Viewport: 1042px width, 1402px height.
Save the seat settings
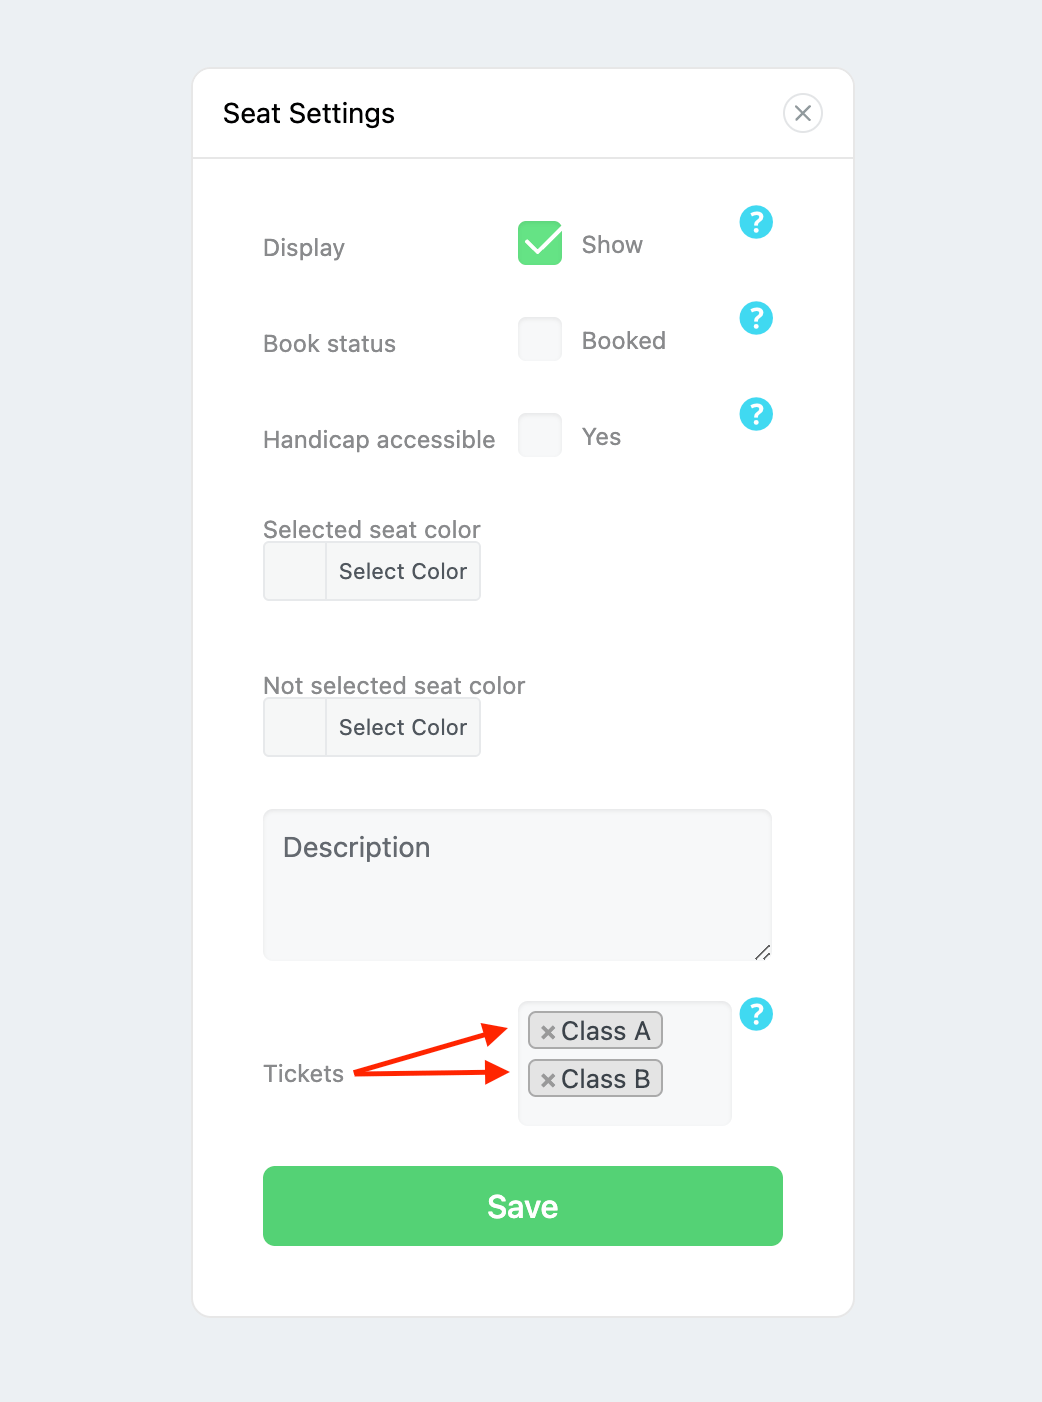click(x=523, y=1206)
